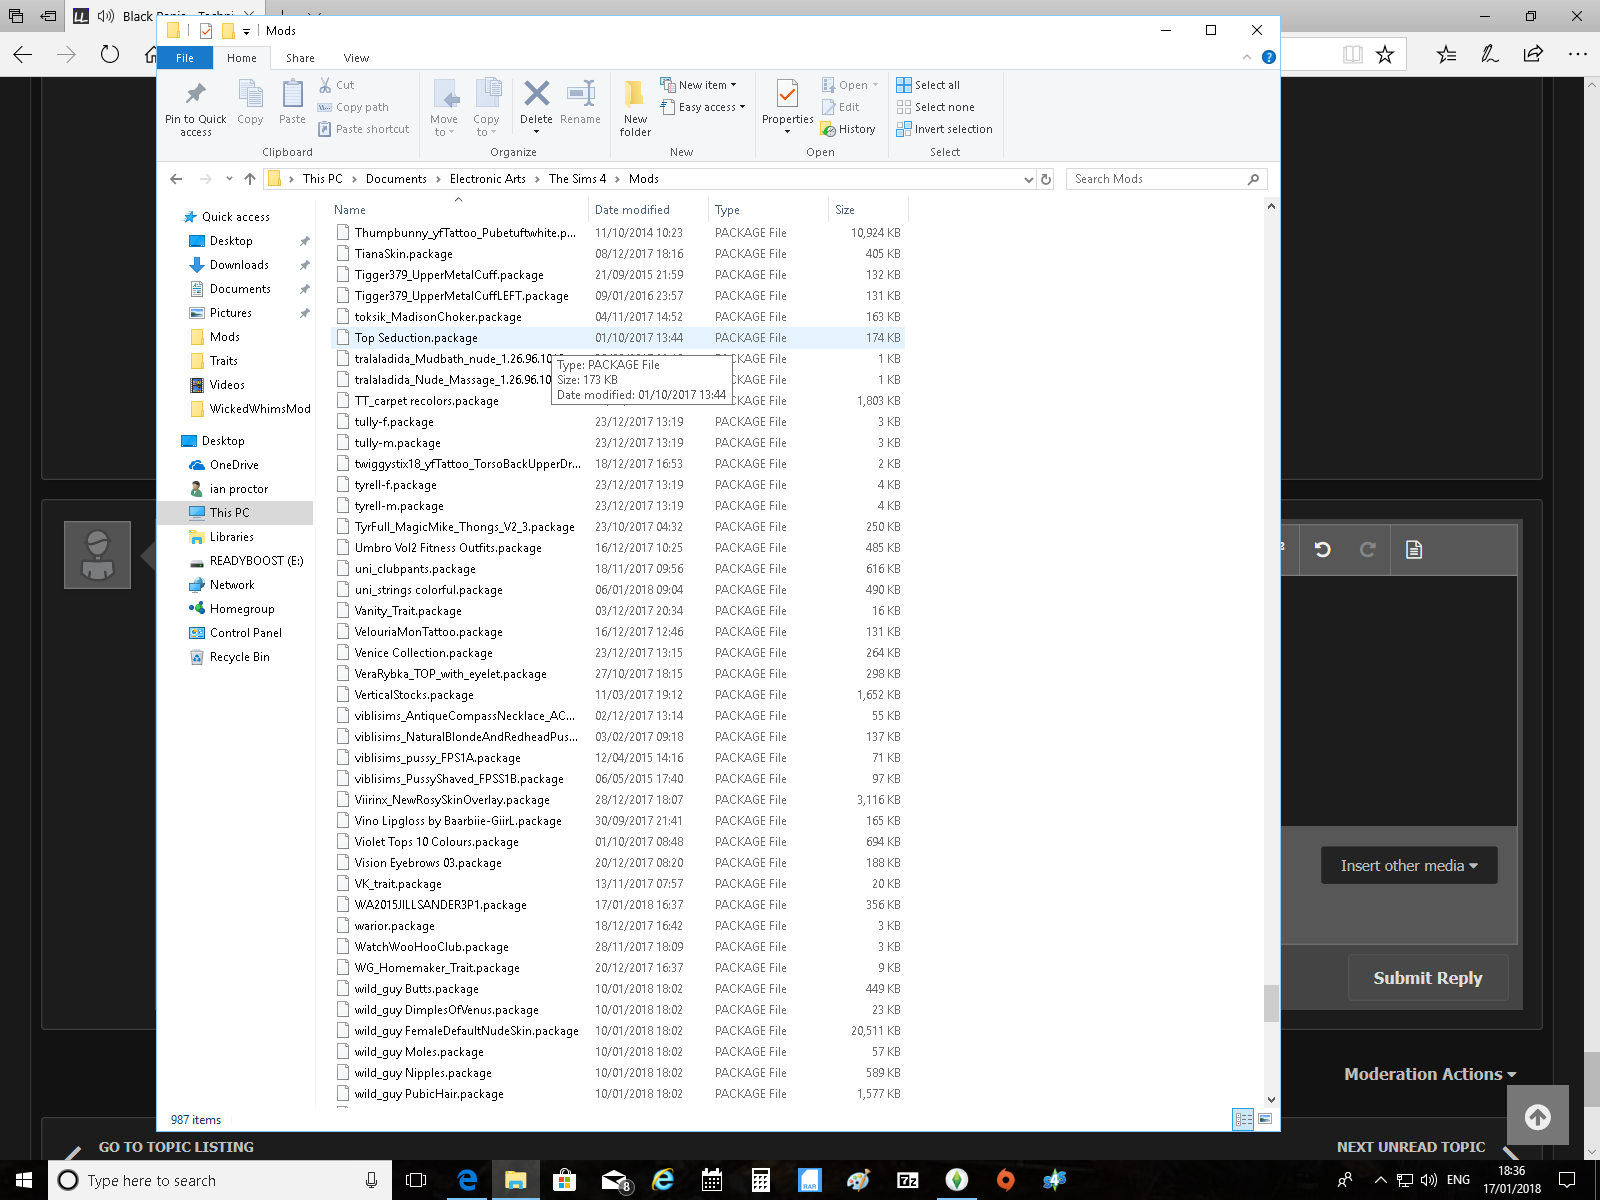This screenshot has height=1200, width=1600.
Task: Navigate to Electronic Arts breadcrumb
Action: pos(488,179)
